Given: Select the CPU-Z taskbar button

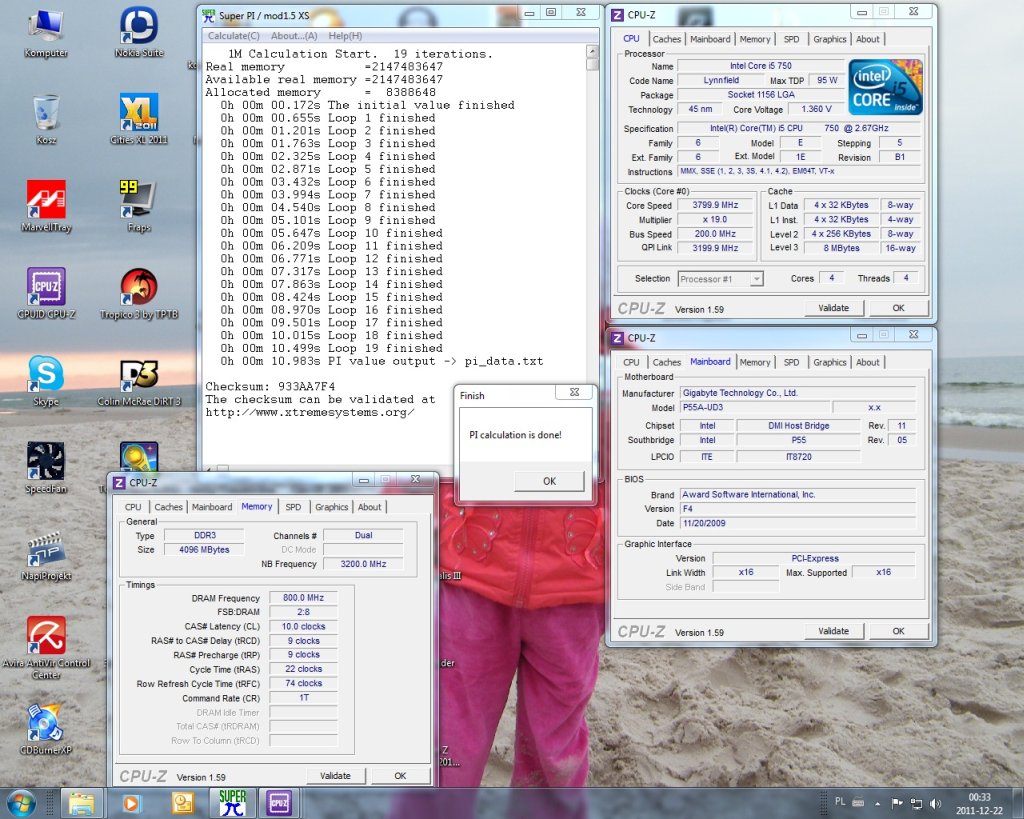Looking at the screenshot, I should click(279, 803).
